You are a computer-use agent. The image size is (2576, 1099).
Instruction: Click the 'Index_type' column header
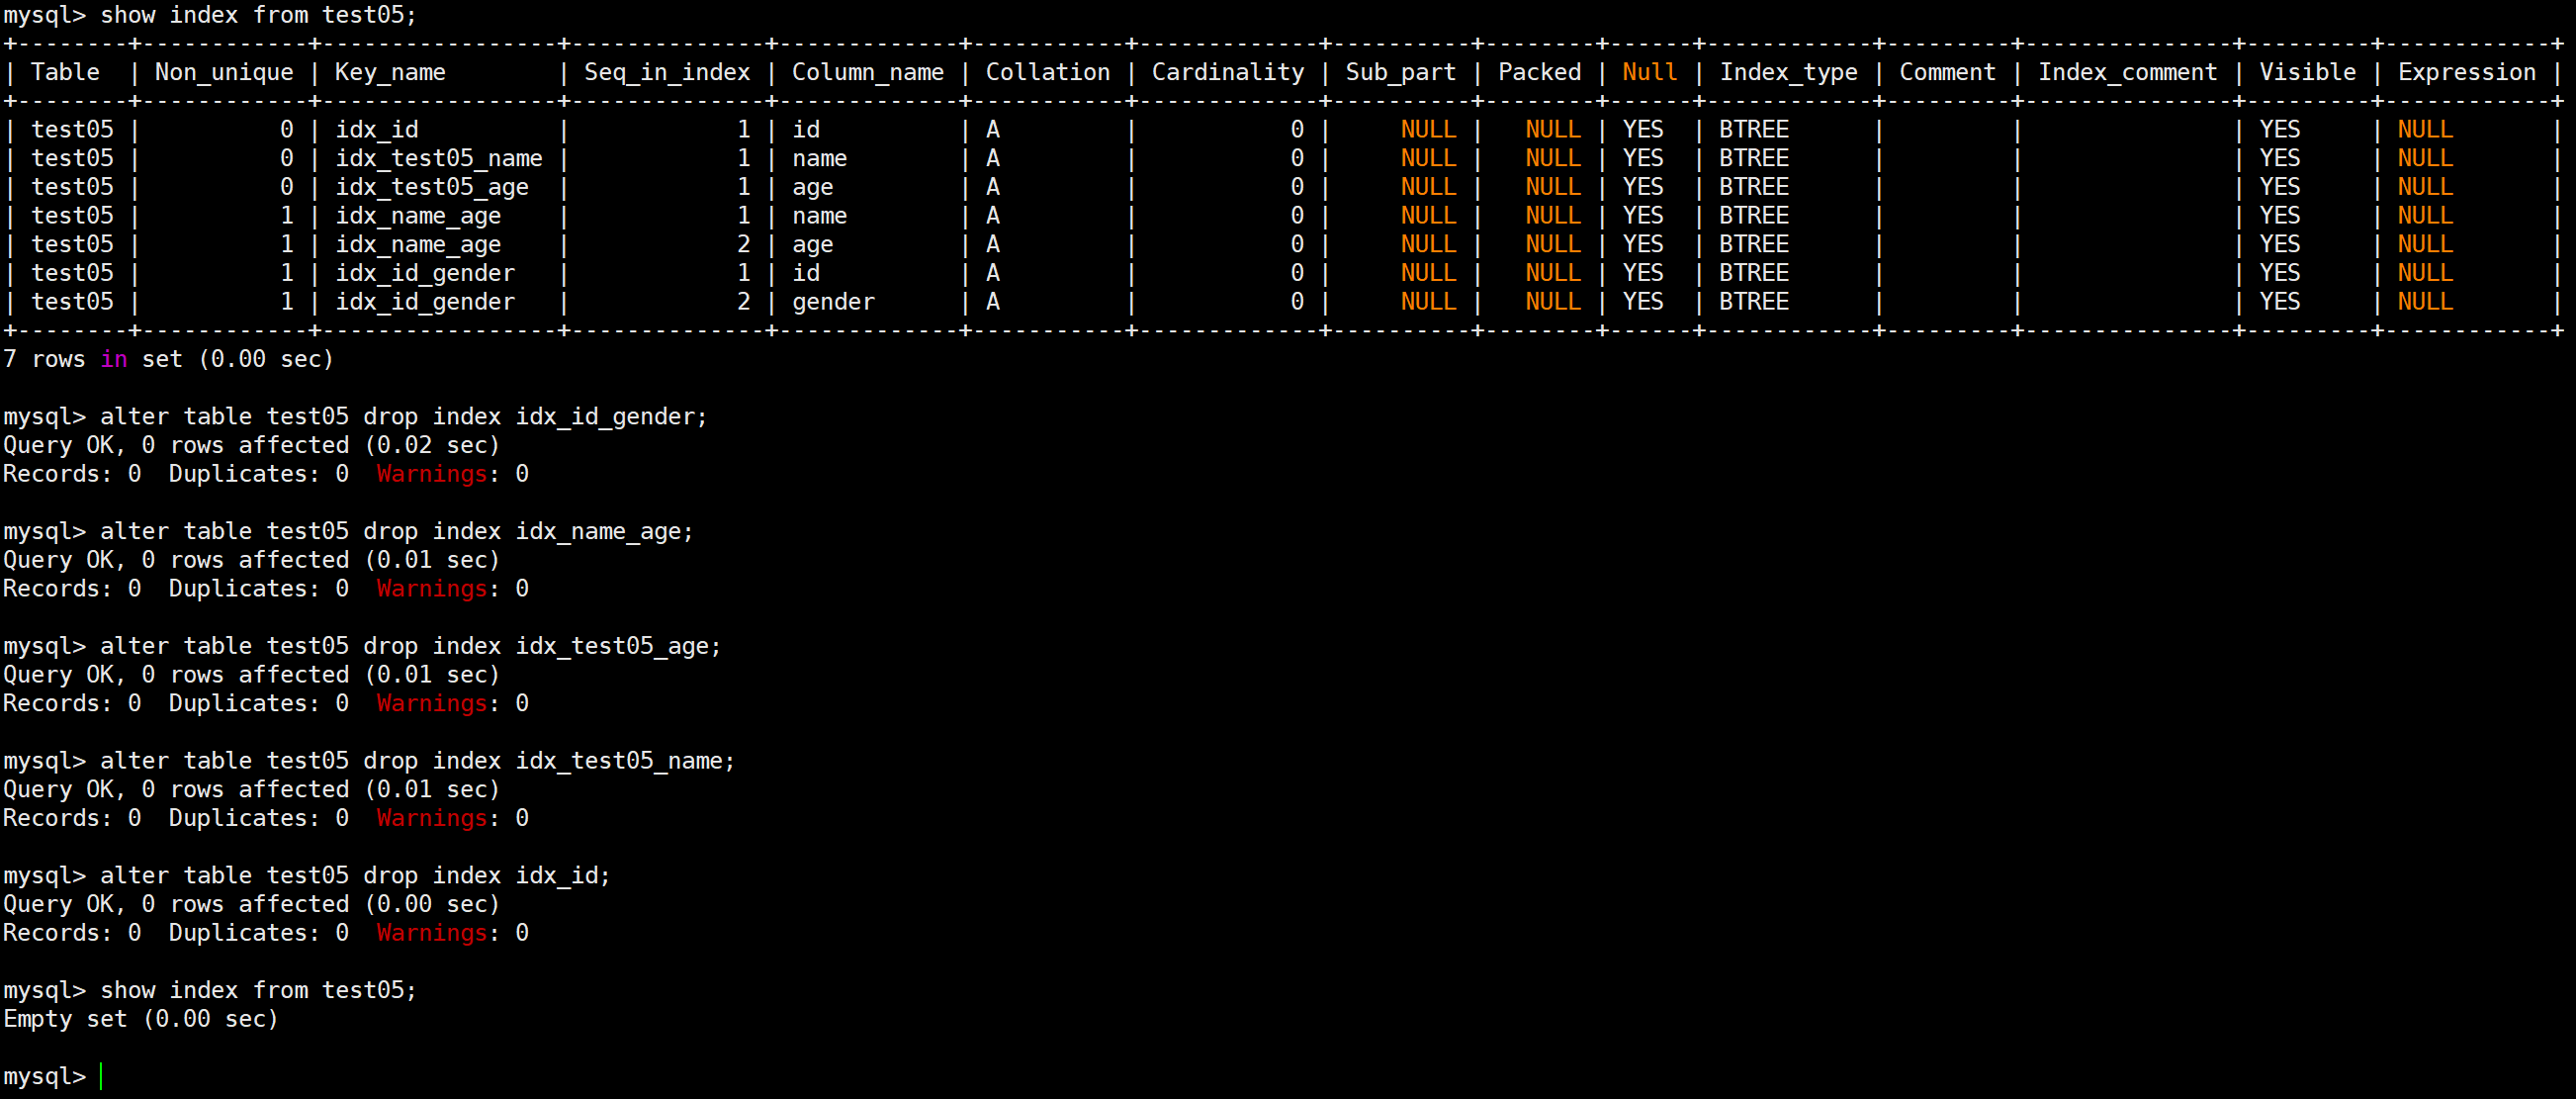1789,73
